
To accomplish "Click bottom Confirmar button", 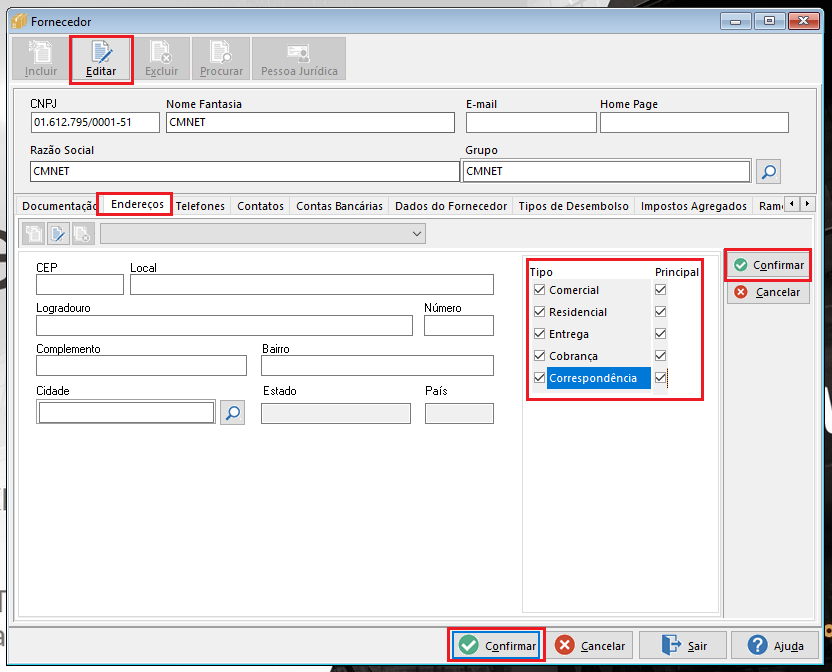I will pos(497,645).
